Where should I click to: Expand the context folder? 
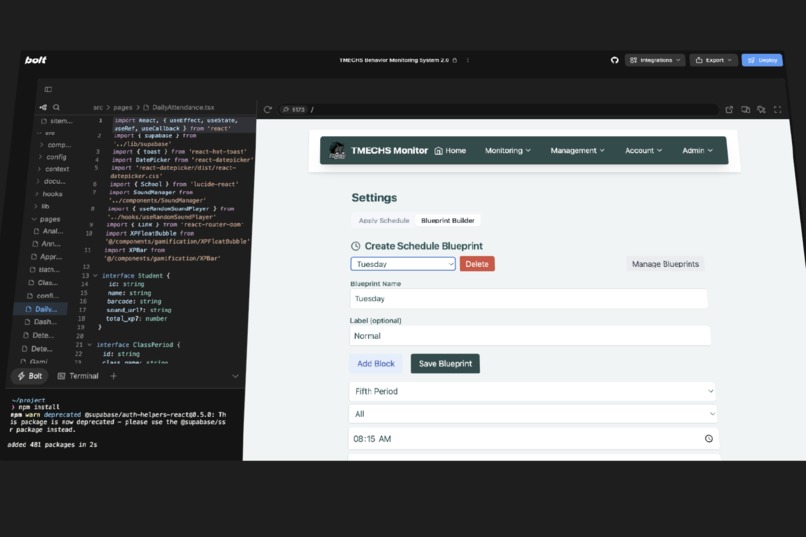coord(53,169)
